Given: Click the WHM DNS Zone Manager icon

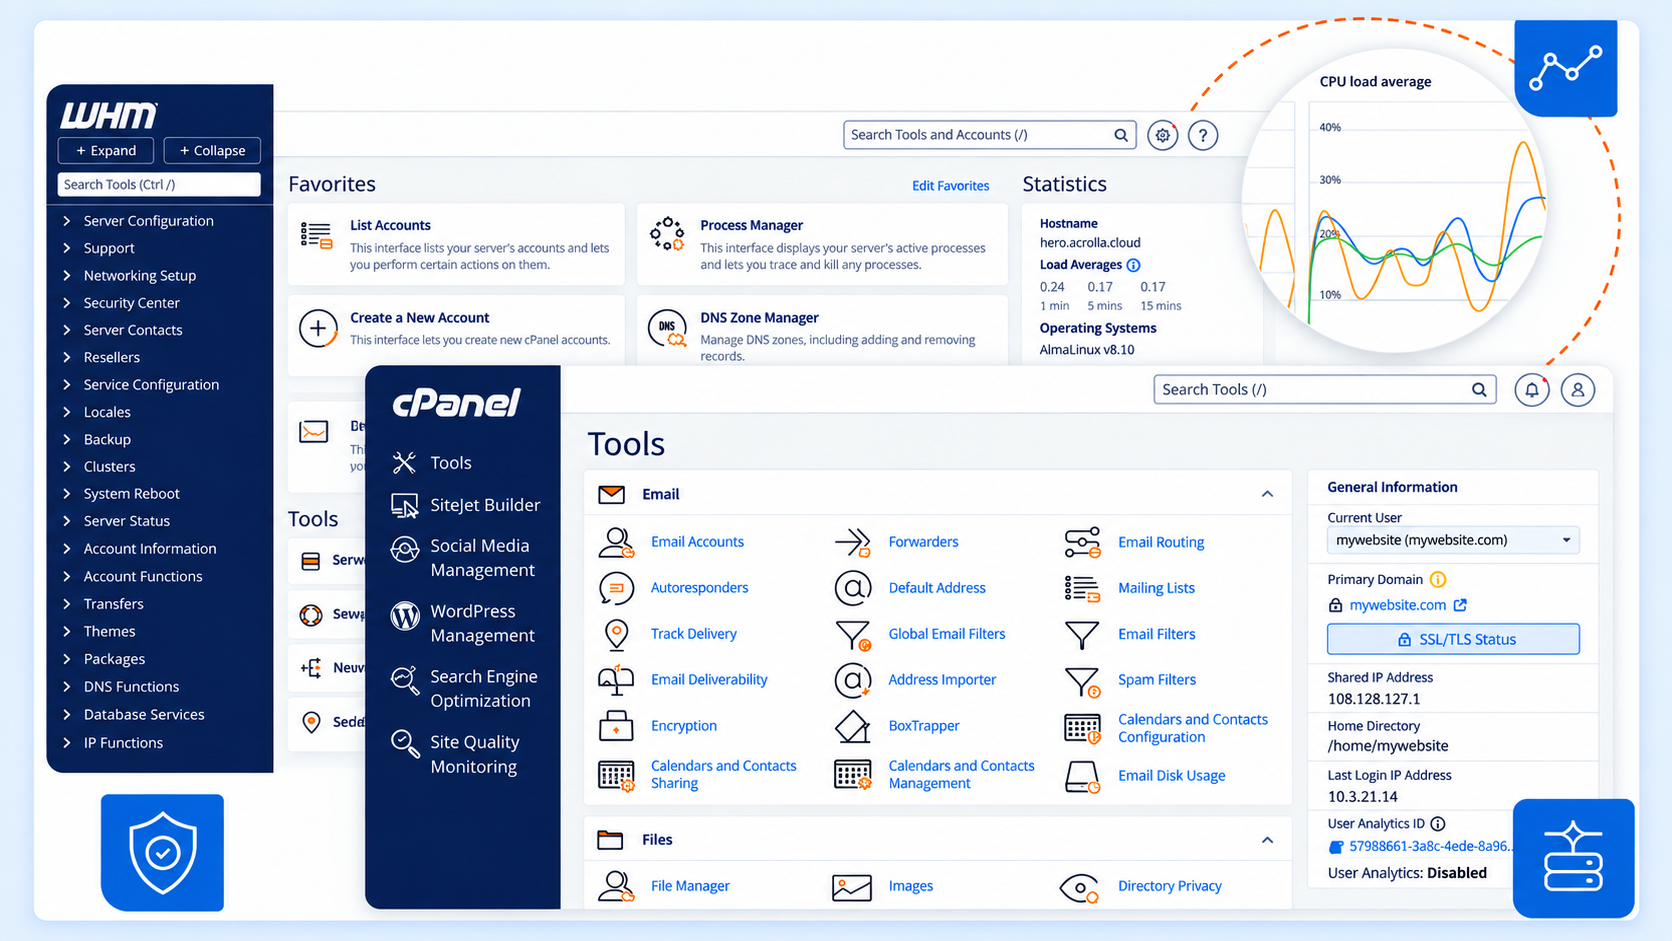Looking at the screenshot, I should 667,328.
